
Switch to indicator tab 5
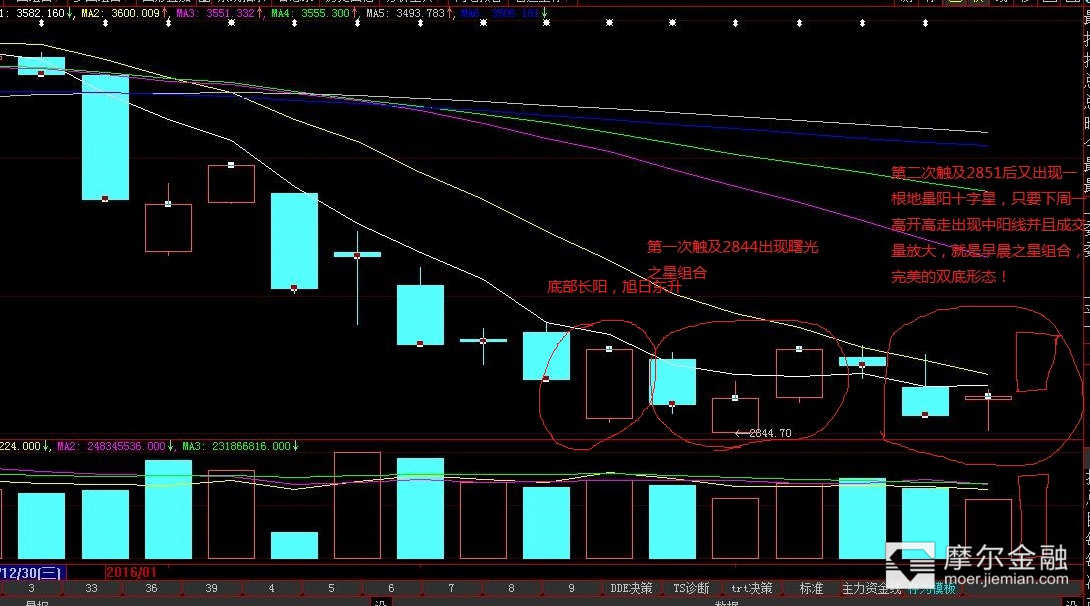point(331,589)
